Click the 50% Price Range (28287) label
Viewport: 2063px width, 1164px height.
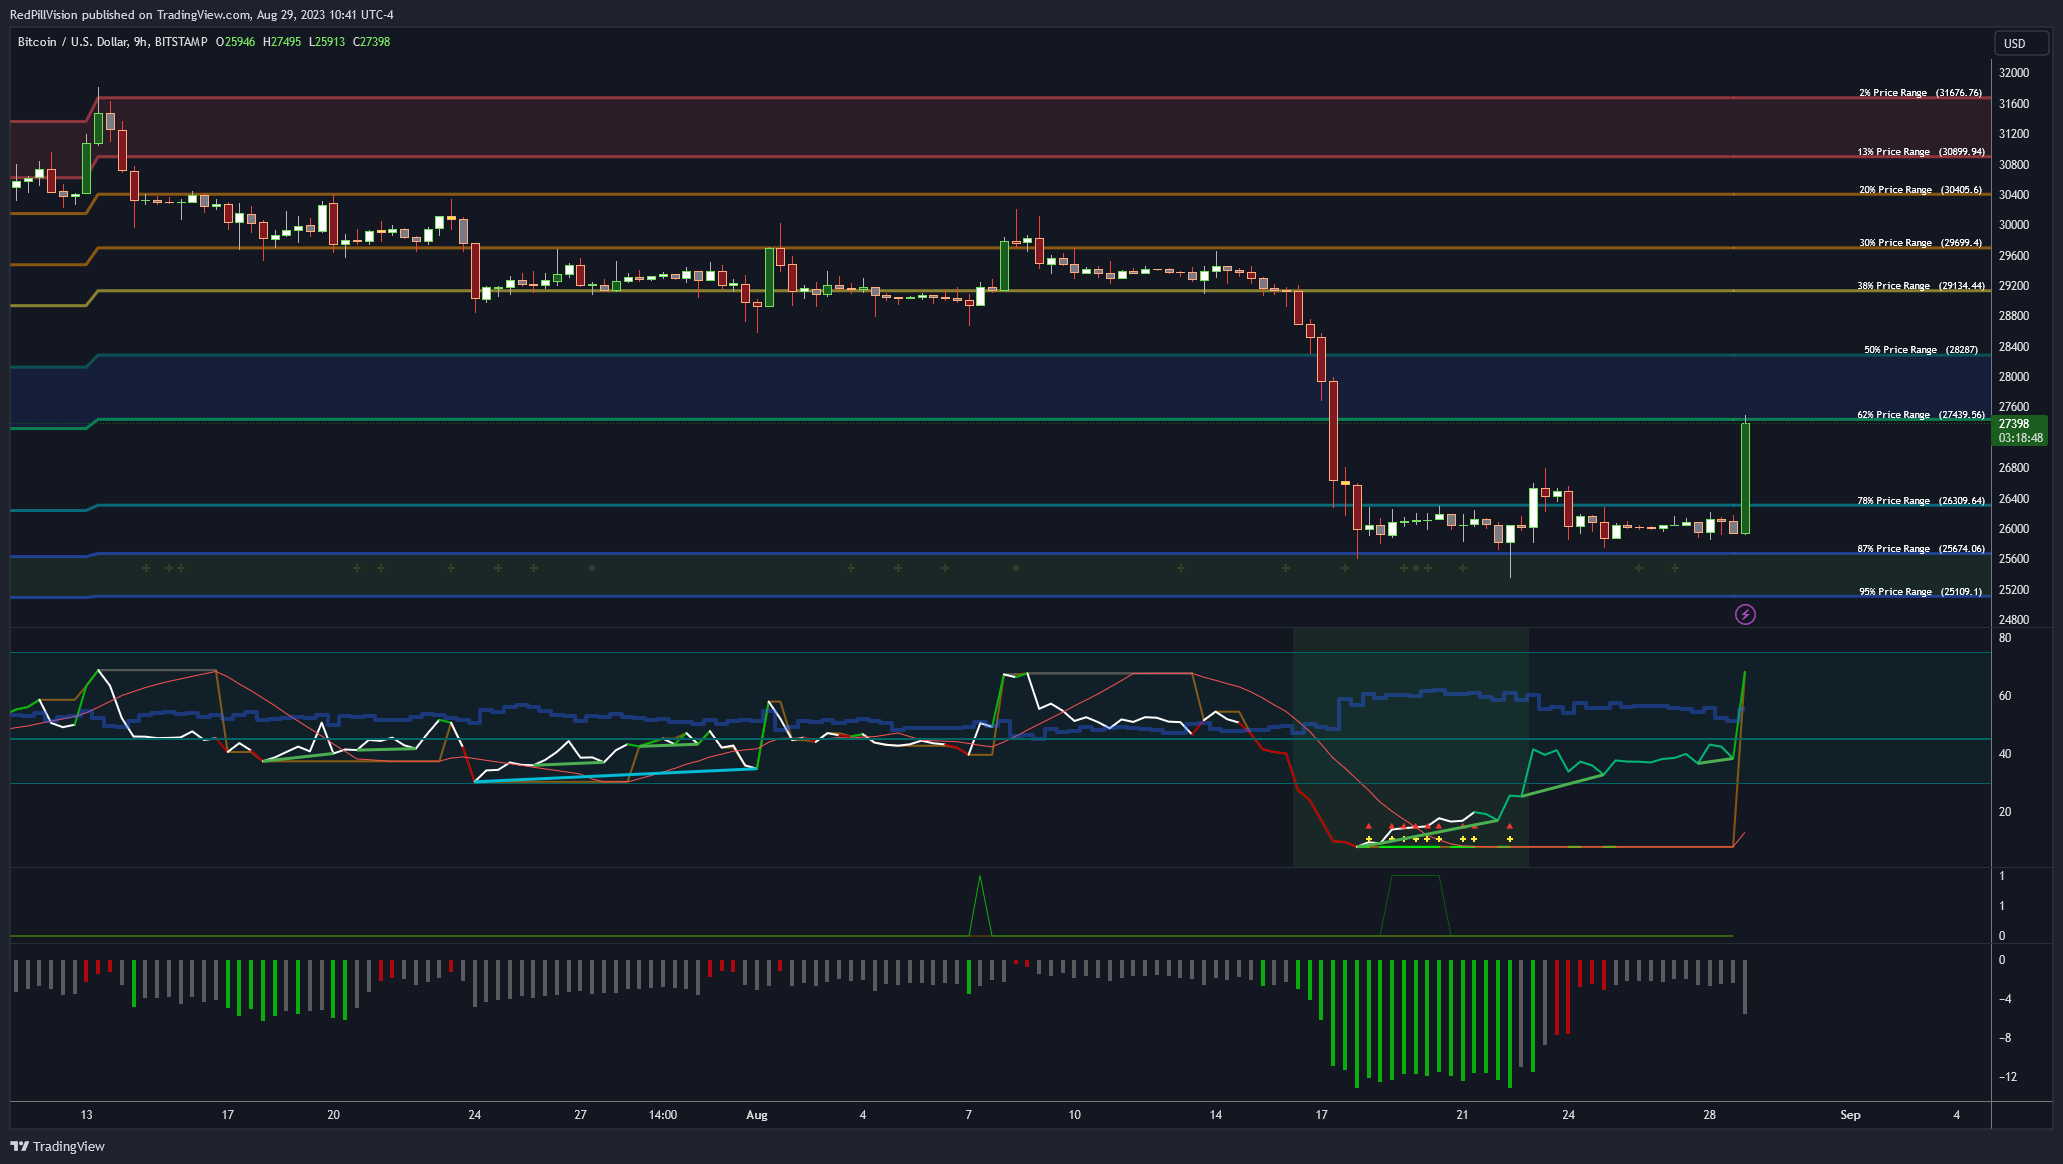pyautogui.click(x=1921, y=350)
